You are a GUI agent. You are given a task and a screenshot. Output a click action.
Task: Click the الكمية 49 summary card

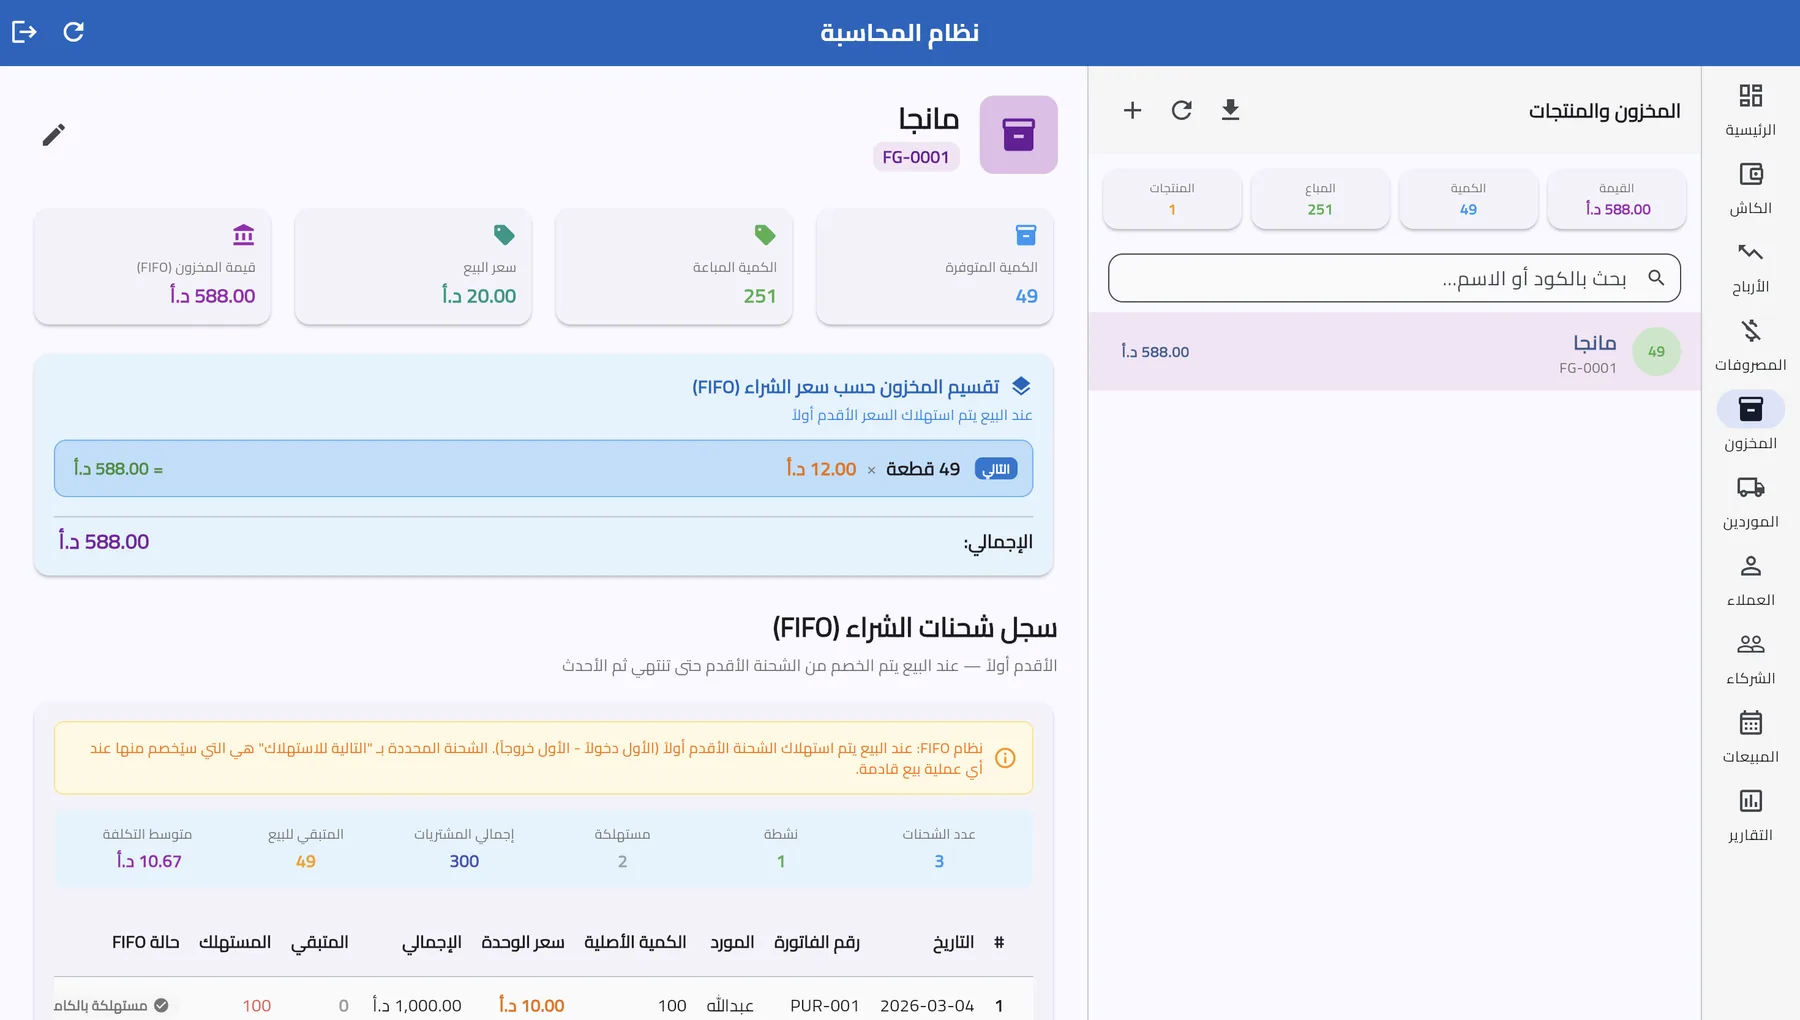(x=1468, y=199)
